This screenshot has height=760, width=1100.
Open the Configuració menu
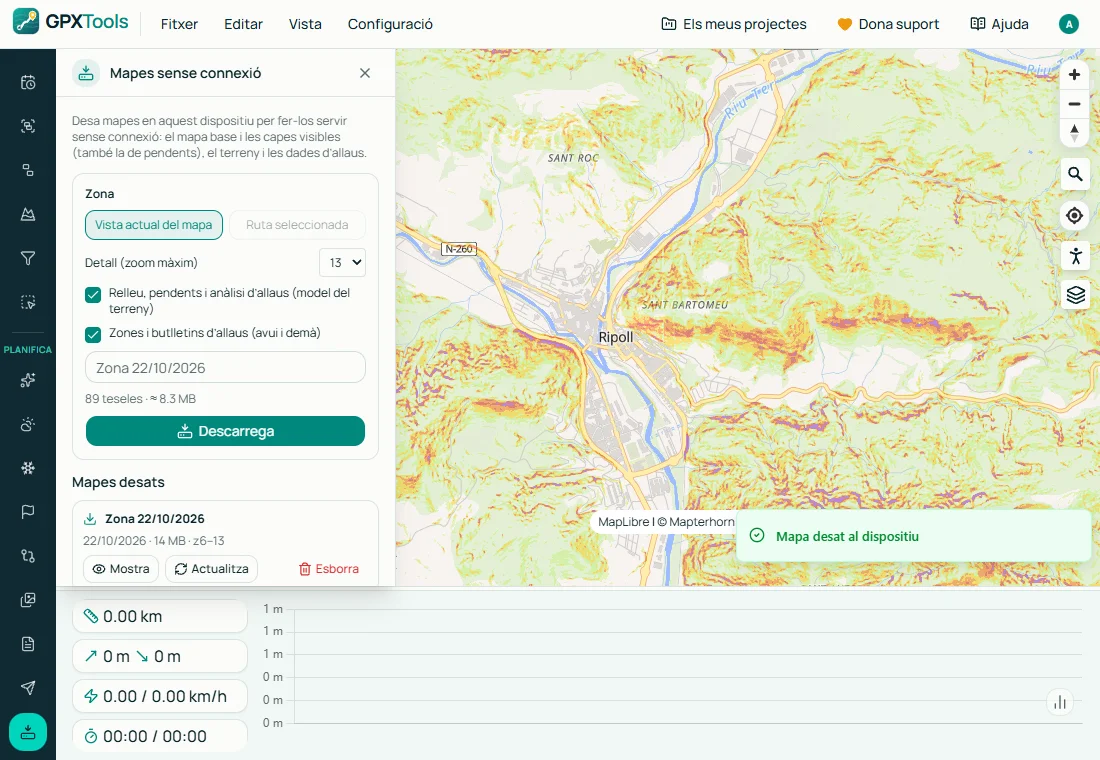coord(390,24)
